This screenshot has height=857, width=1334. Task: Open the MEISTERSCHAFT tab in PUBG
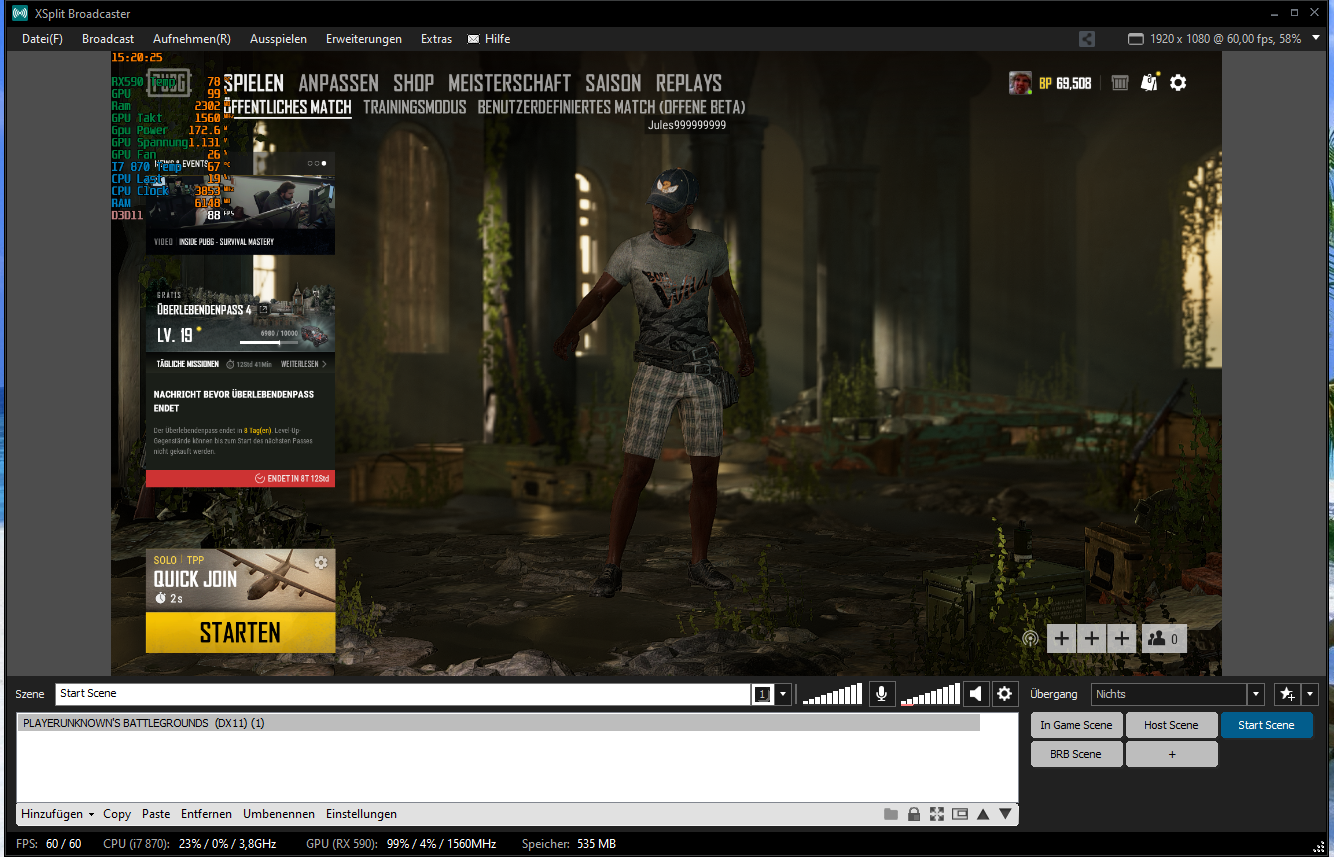[509, 83]
